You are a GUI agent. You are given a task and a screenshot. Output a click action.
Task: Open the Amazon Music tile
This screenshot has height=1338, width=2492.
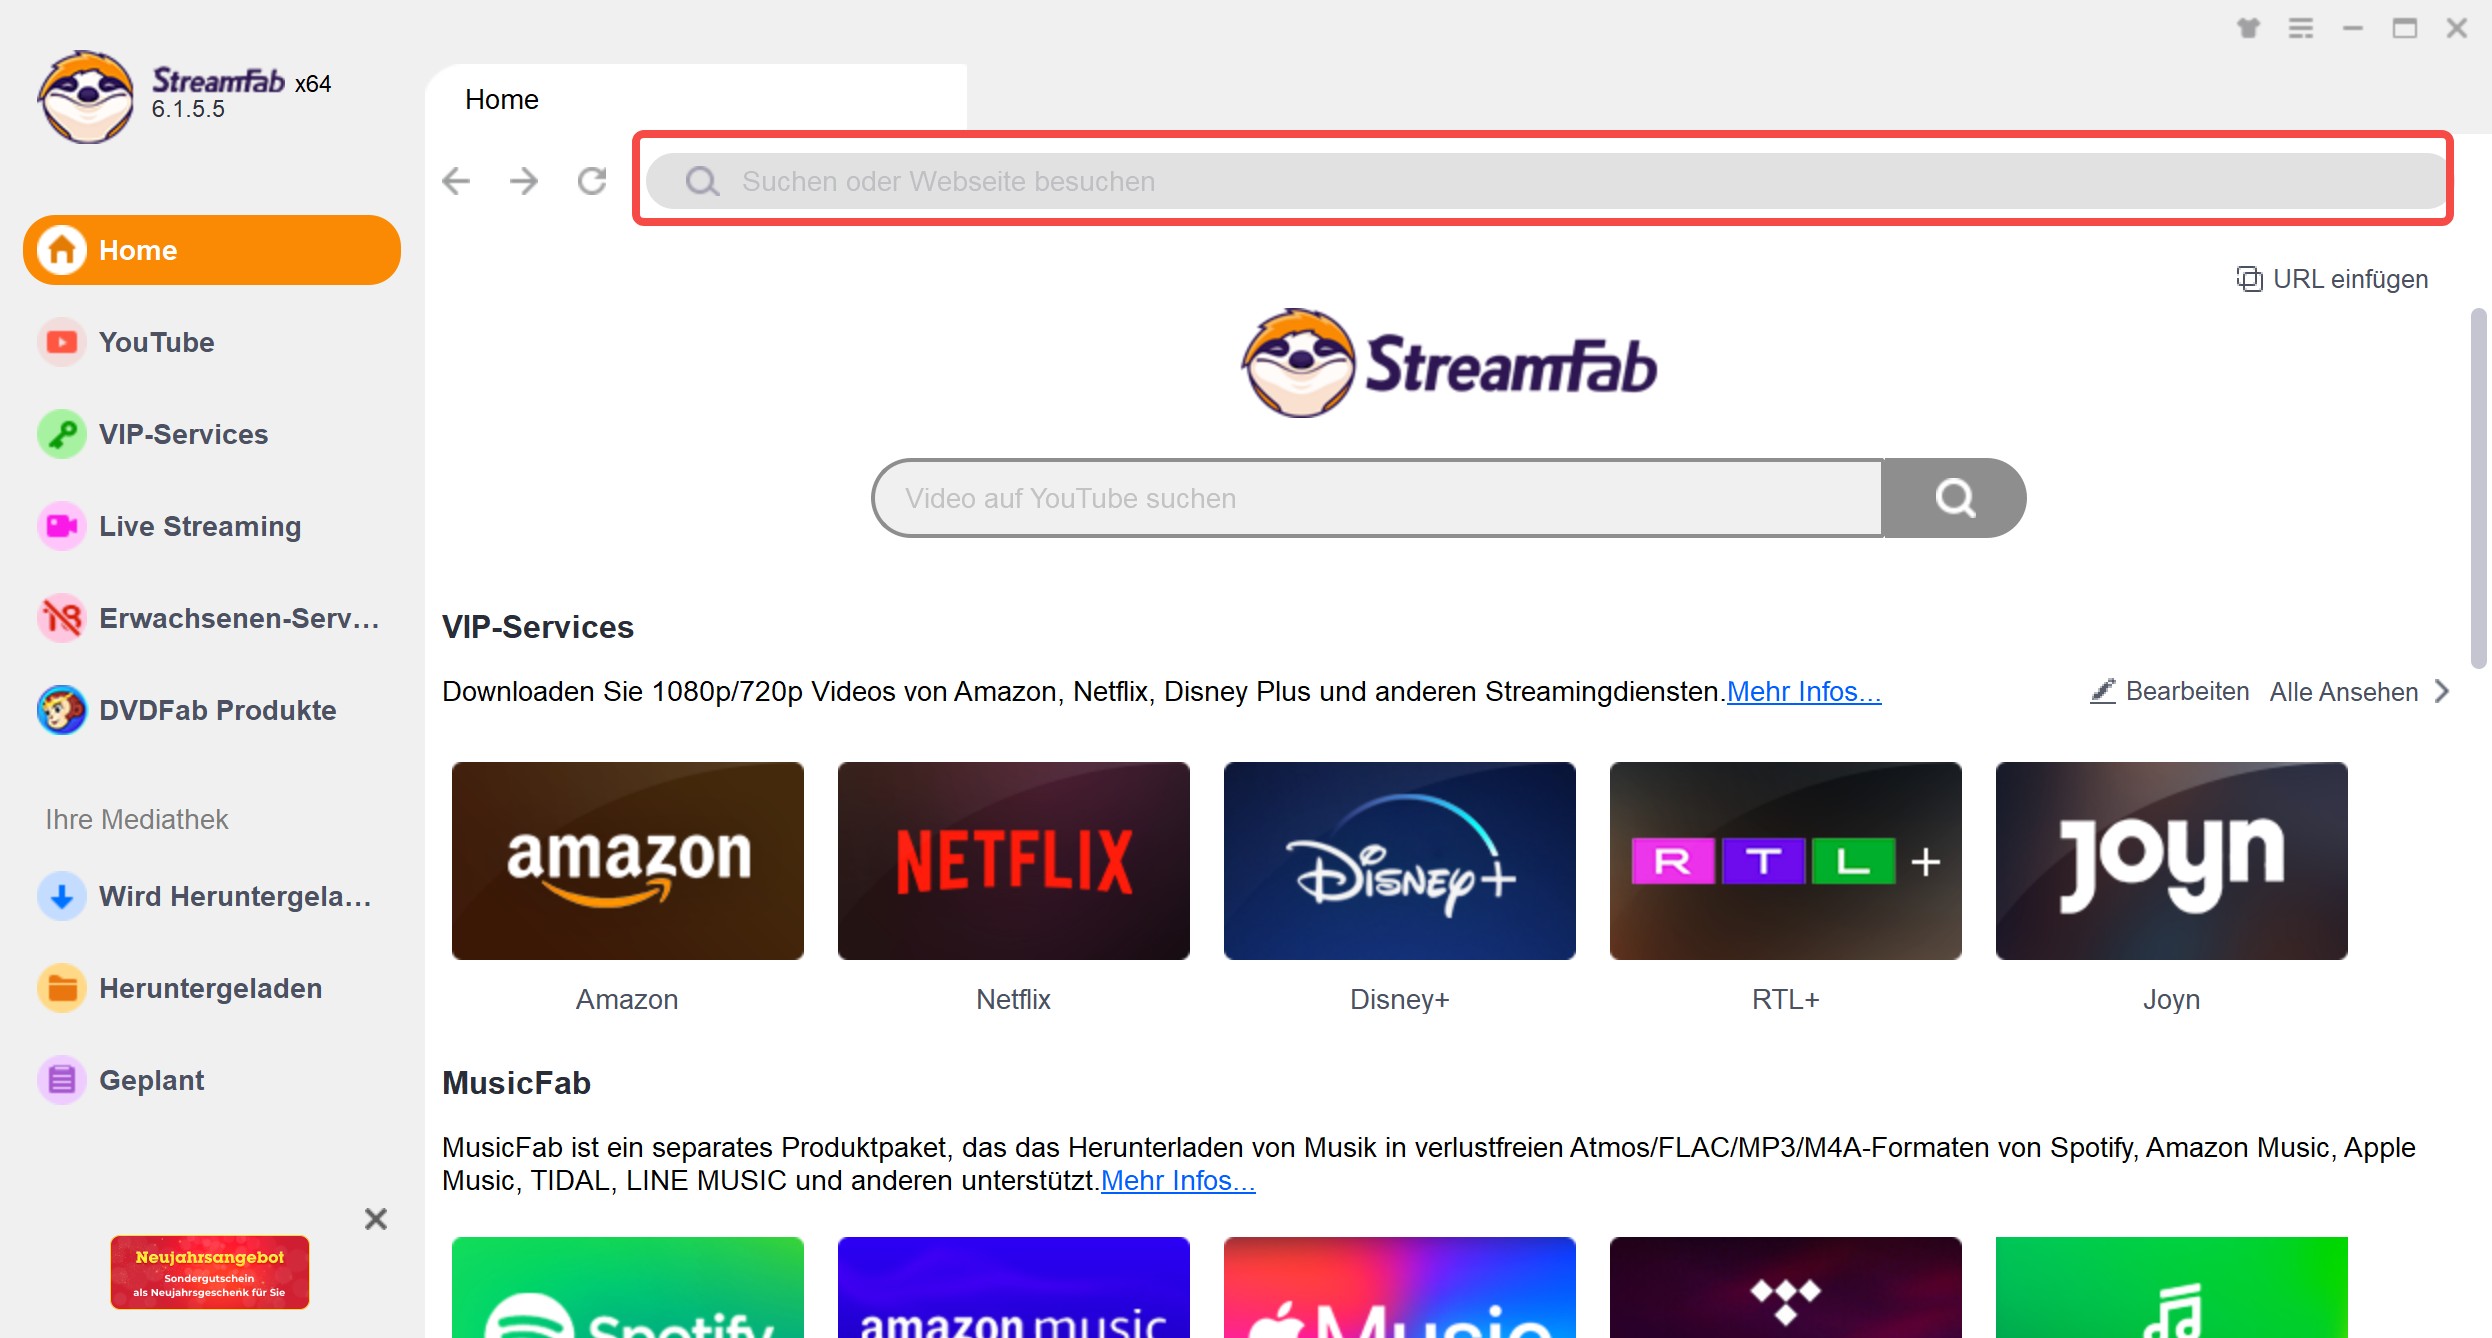tap(1014, 1287)
